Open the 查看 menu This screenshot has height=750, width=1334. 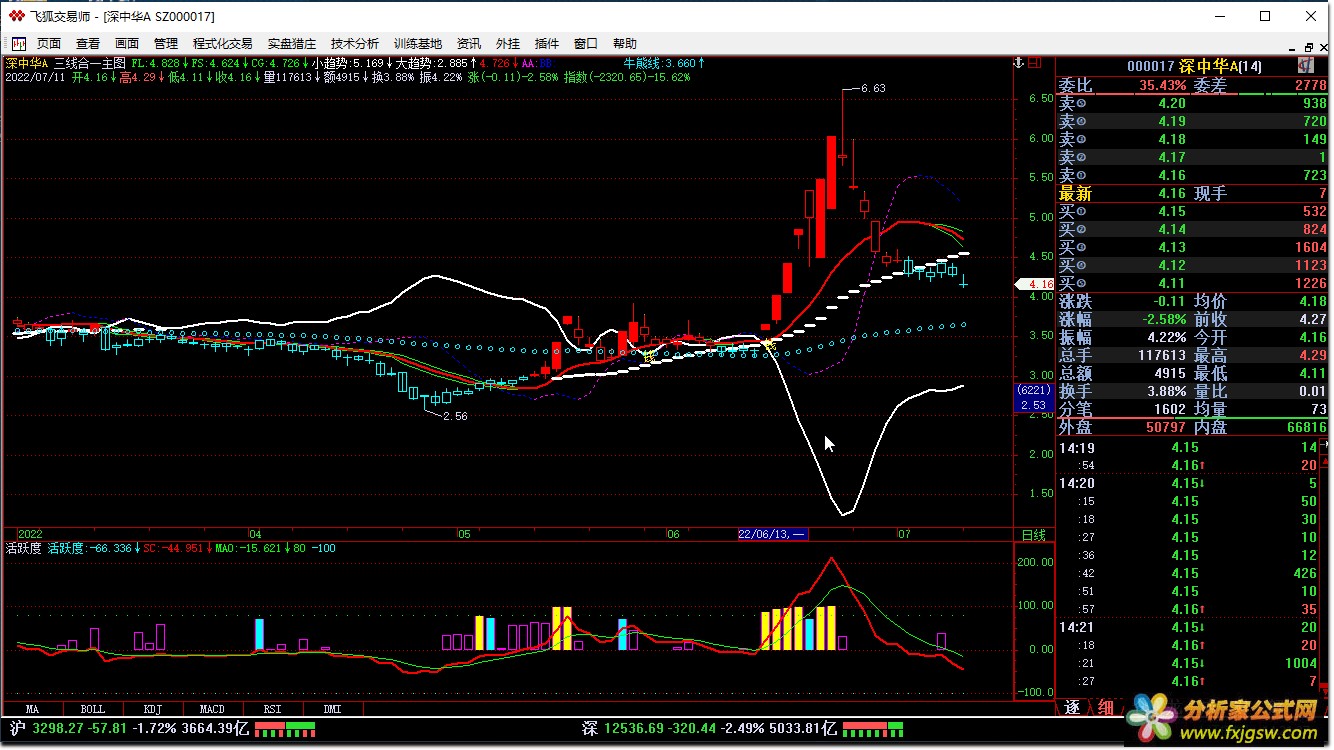[88, 44]
